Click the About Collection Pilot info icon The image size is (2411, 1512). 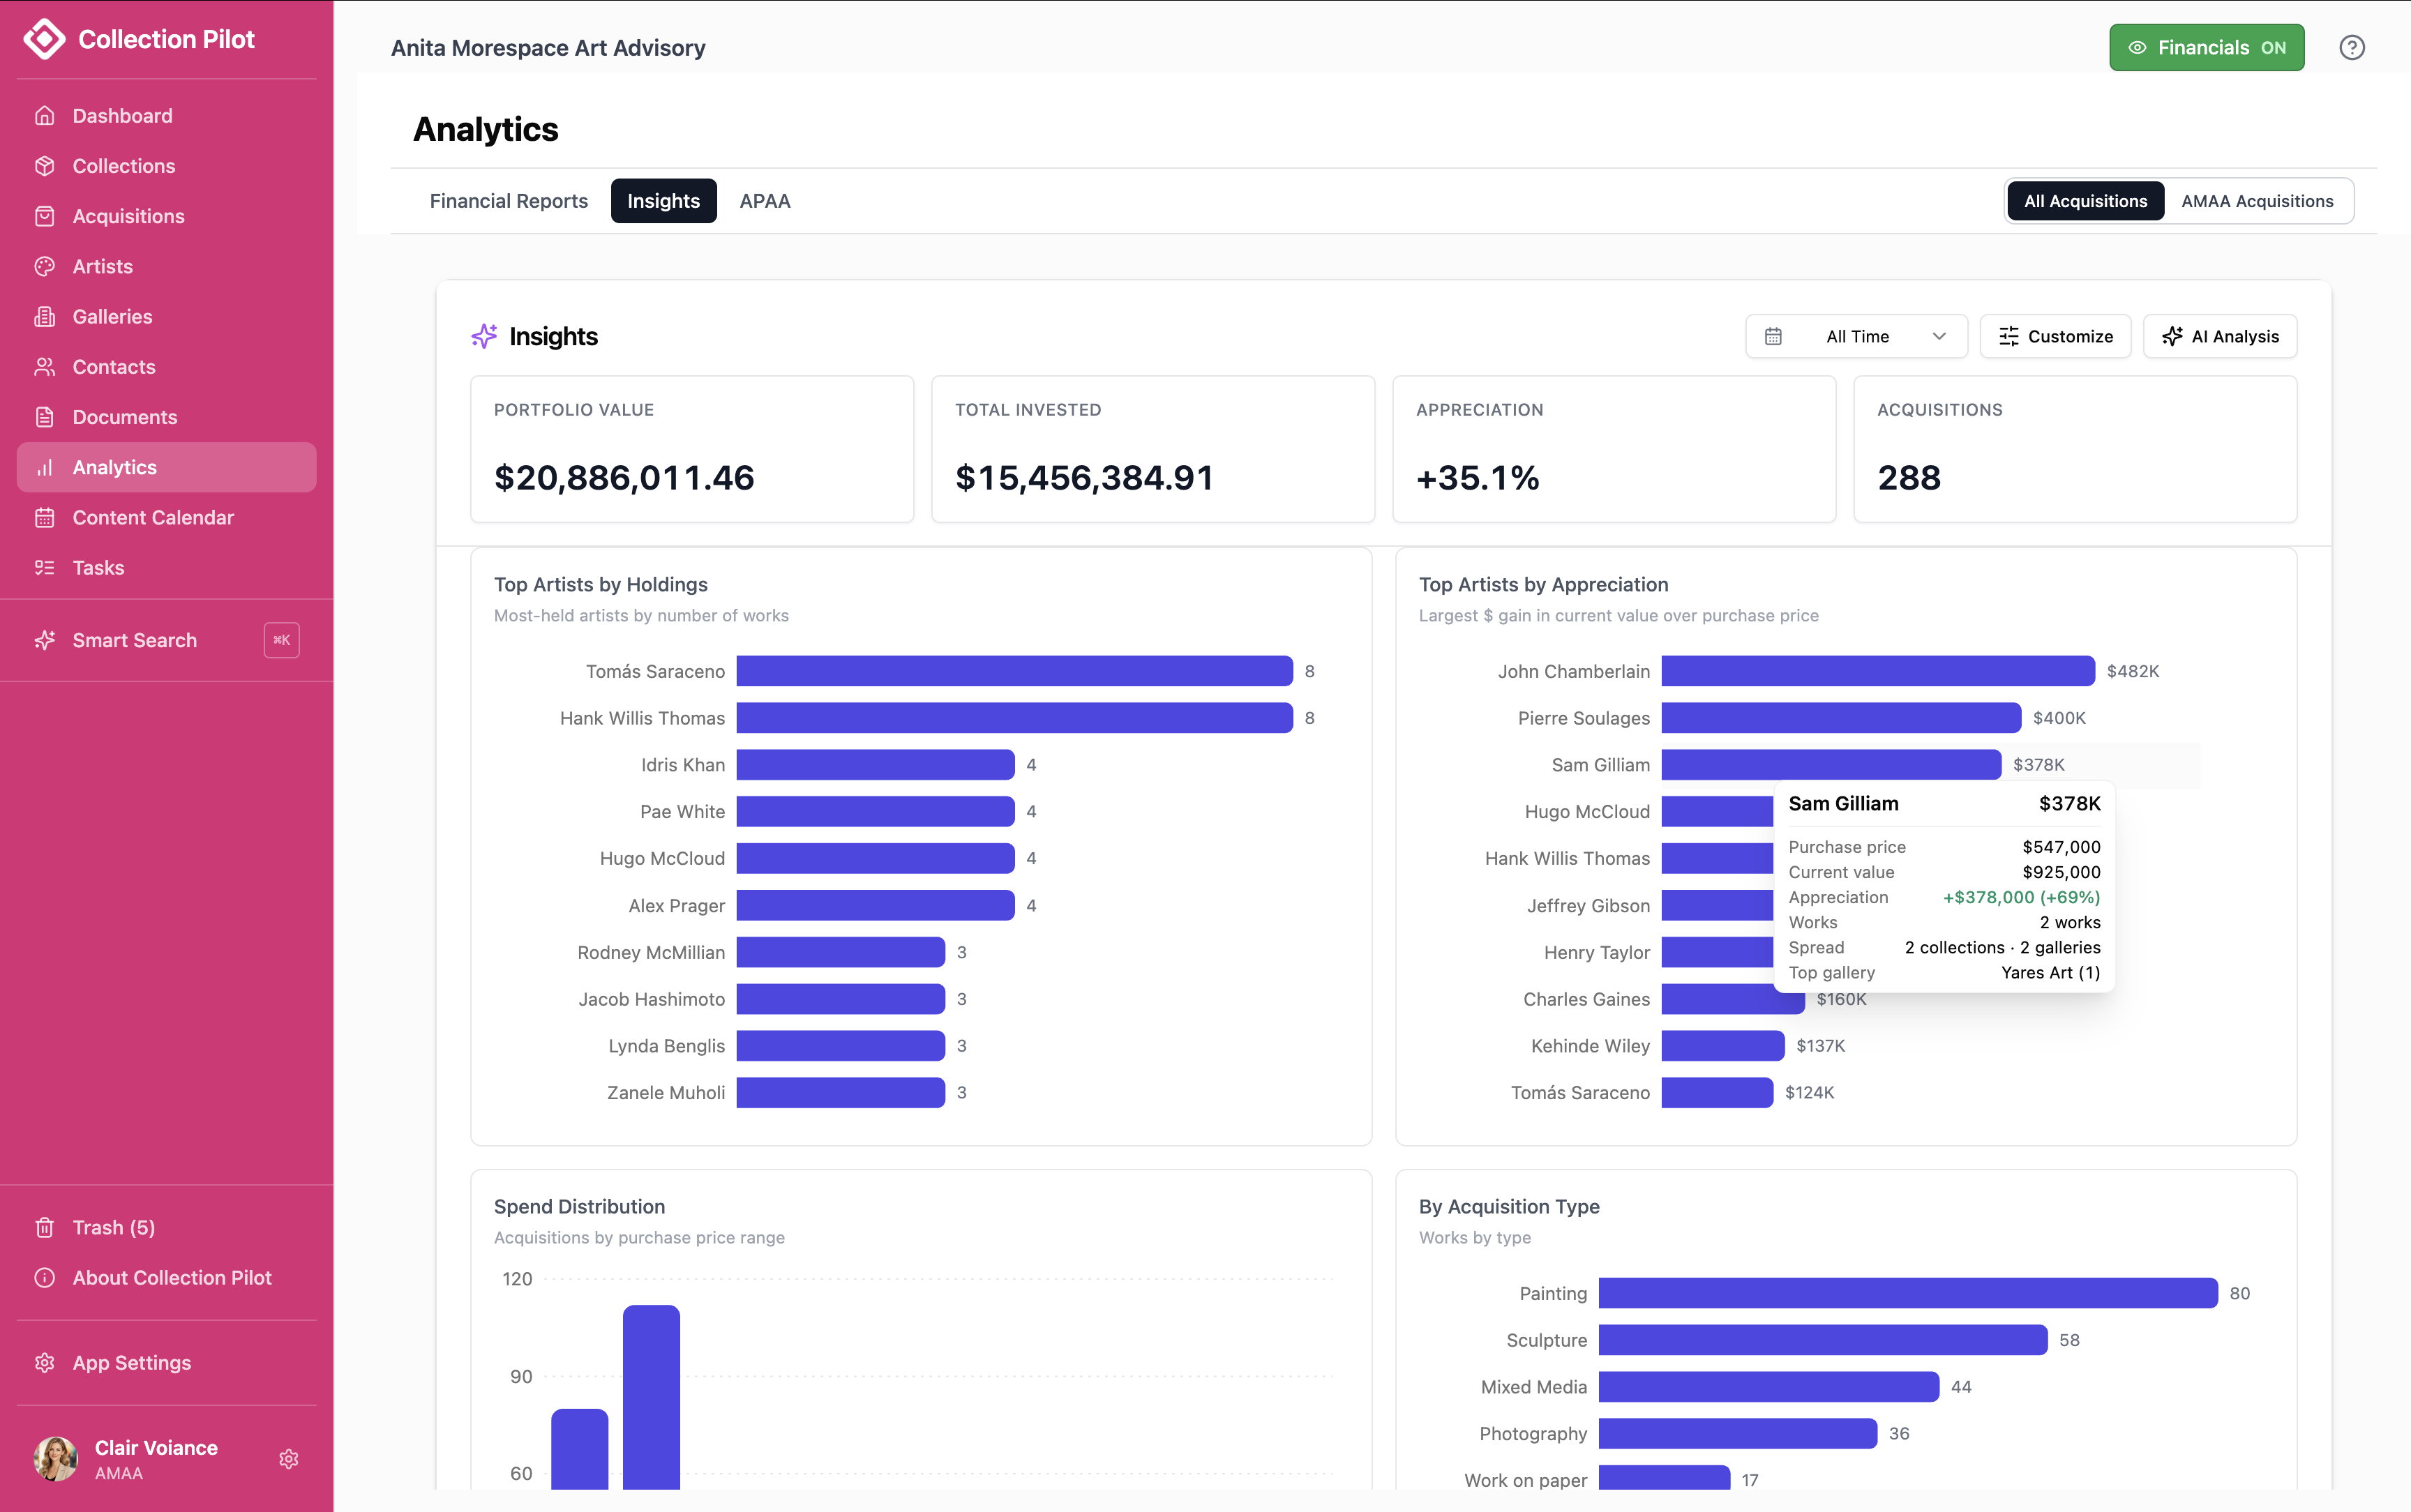(44, 1277)
